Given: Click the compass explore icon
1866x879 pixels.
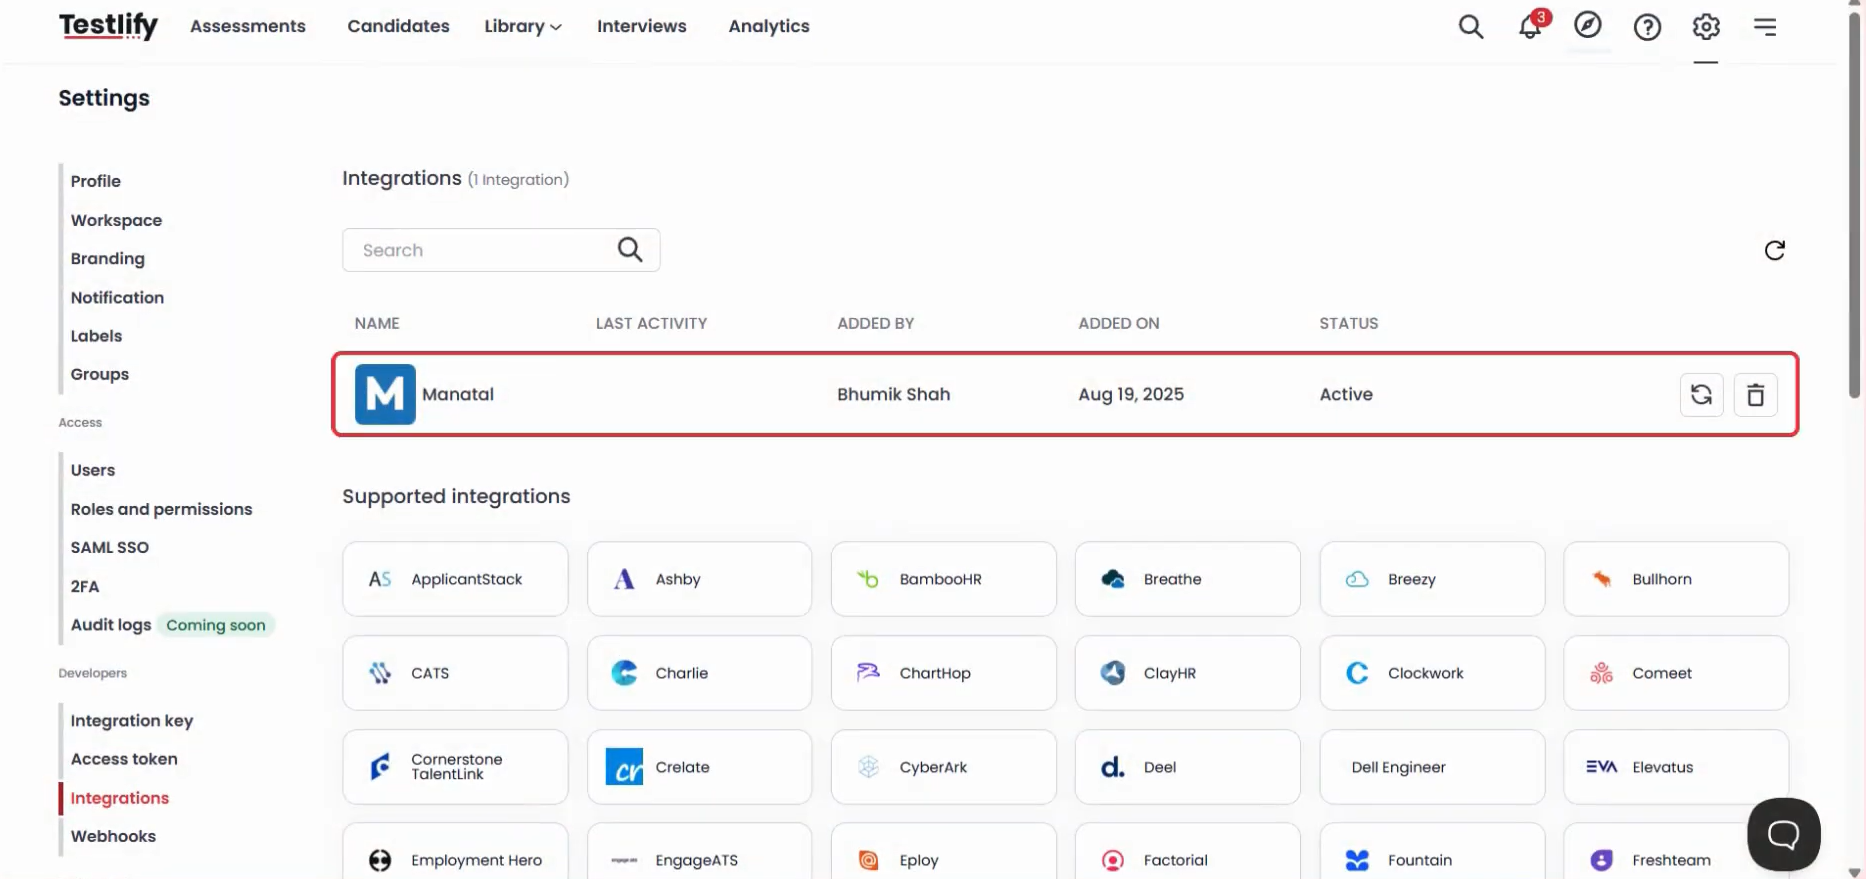Looking at the screenshot, I should click(1588, 25).
